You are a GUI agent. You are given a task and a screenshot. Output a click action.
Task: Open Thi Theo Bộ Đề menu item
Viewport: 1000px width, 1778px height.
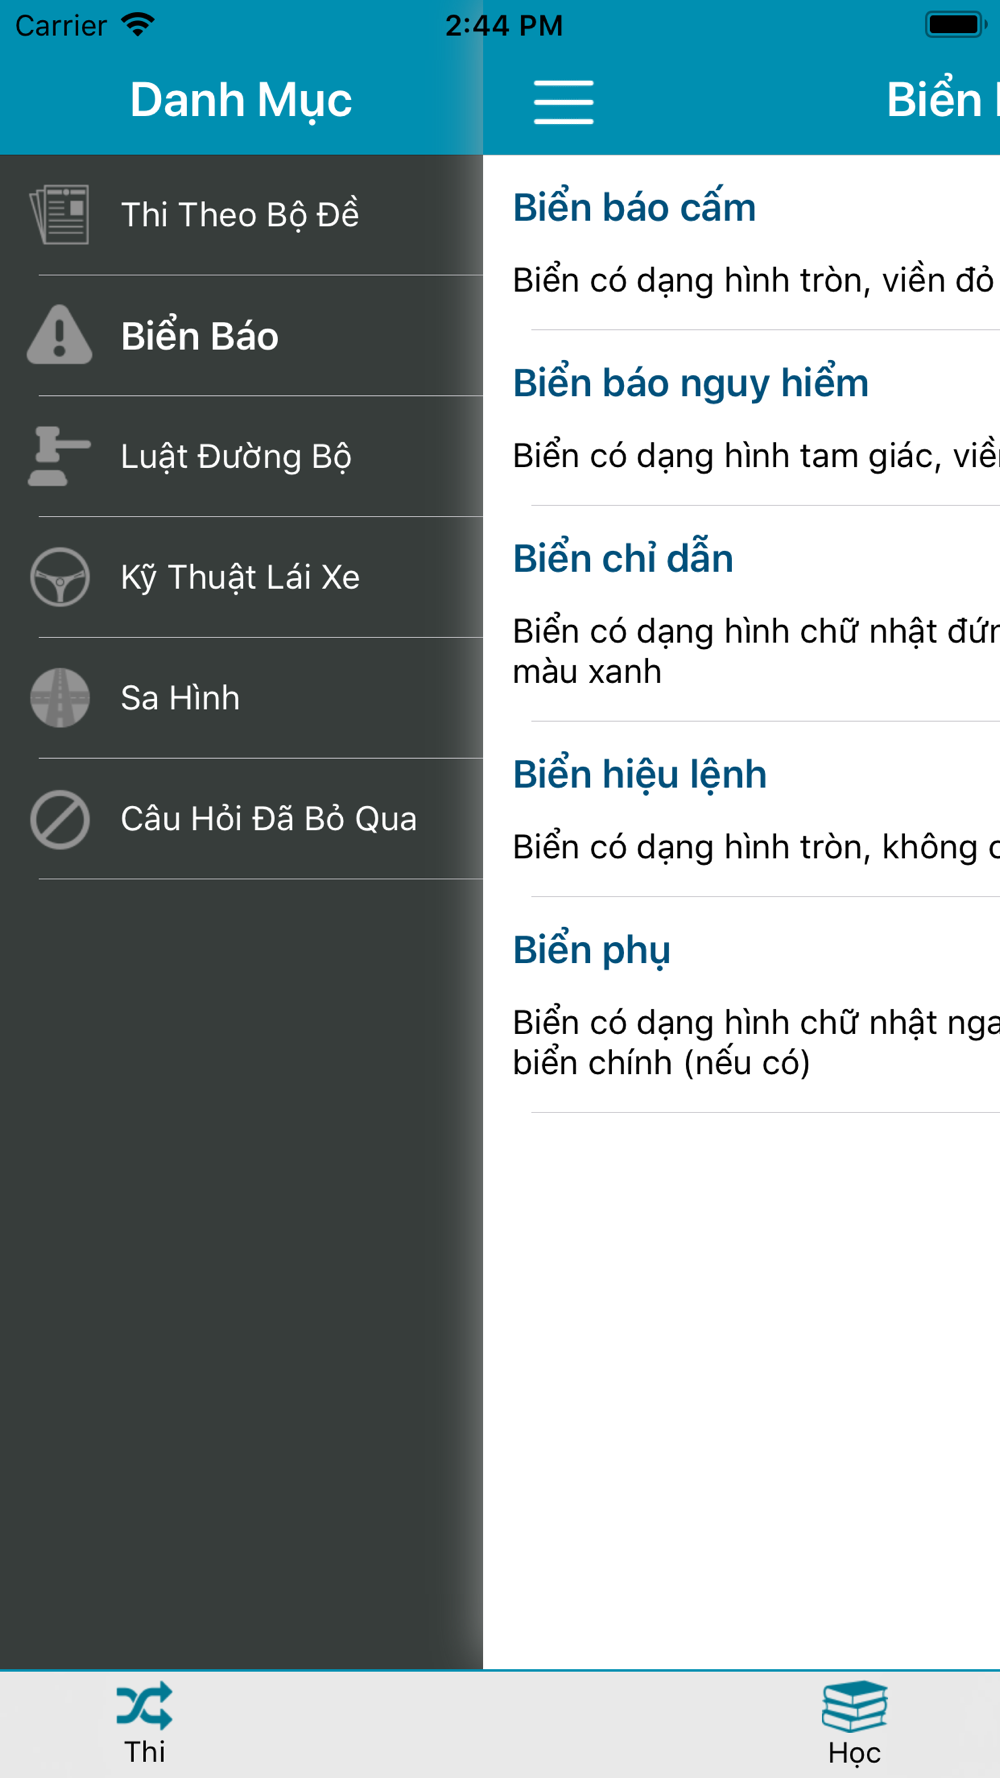pyautogui.click(x=241, y=215)
